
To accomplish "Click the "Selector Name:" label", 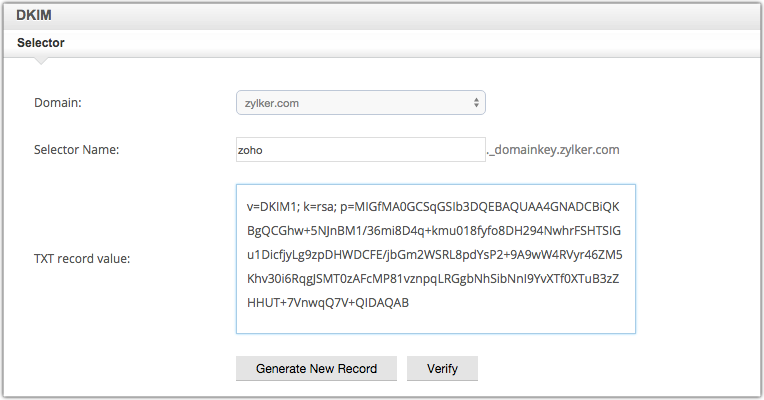I will point(77,150).
